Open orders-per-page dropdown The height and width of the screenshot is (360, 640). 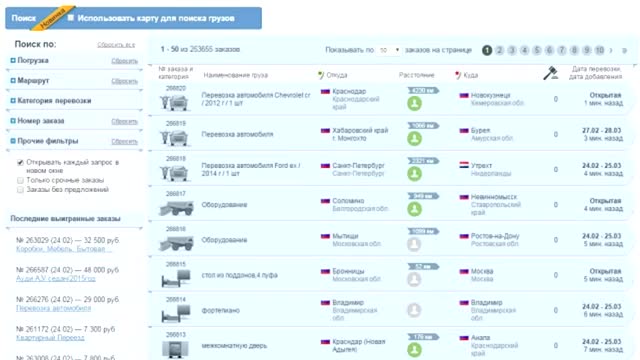tap(389, 50)
